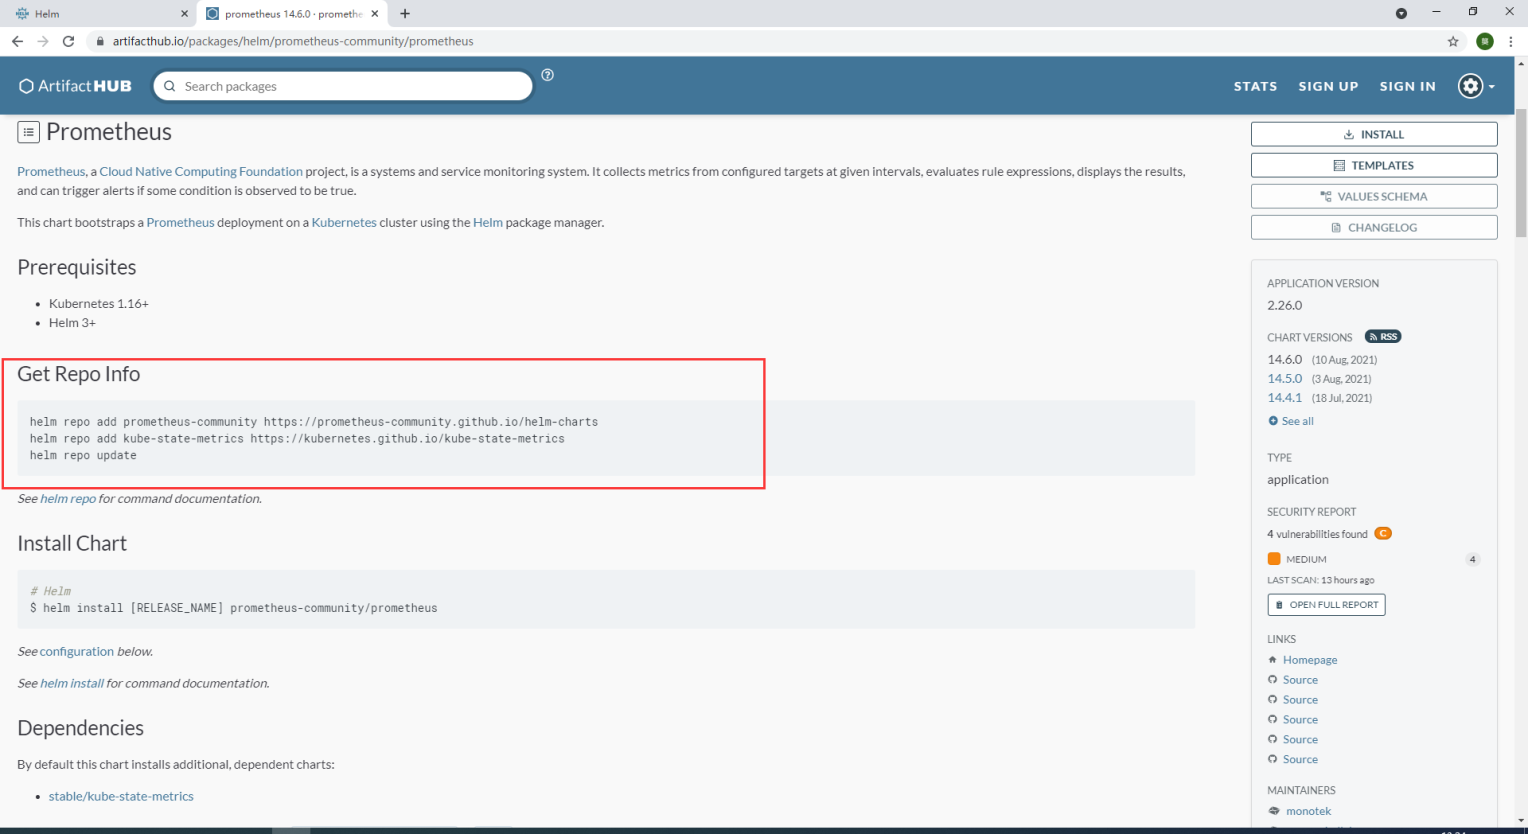This screenshot has height=834, width=1528.
Task: Click the VALUES SCHEMA button
Action: [x=1374, y=196]
